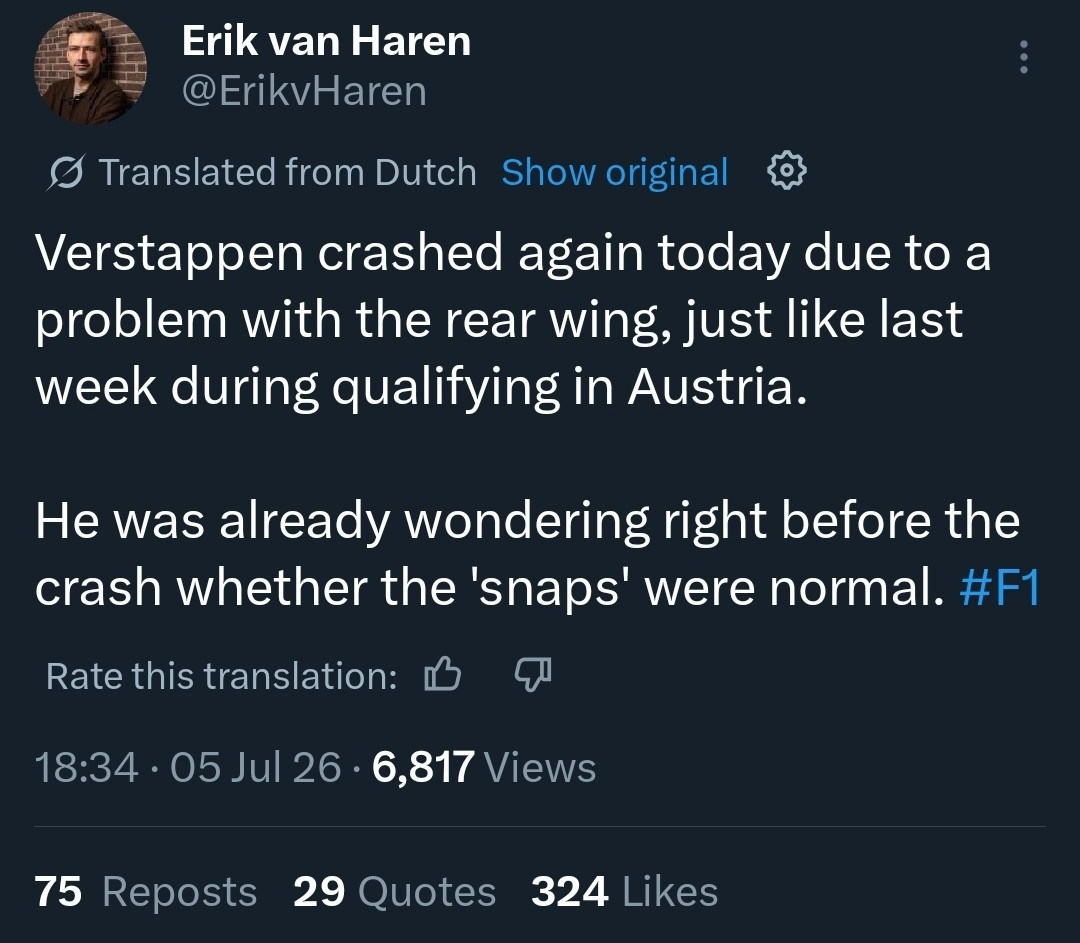This screenshot has width=1080, height=943.
Task: Open the three-dot more options menu
Action: 1024,57
